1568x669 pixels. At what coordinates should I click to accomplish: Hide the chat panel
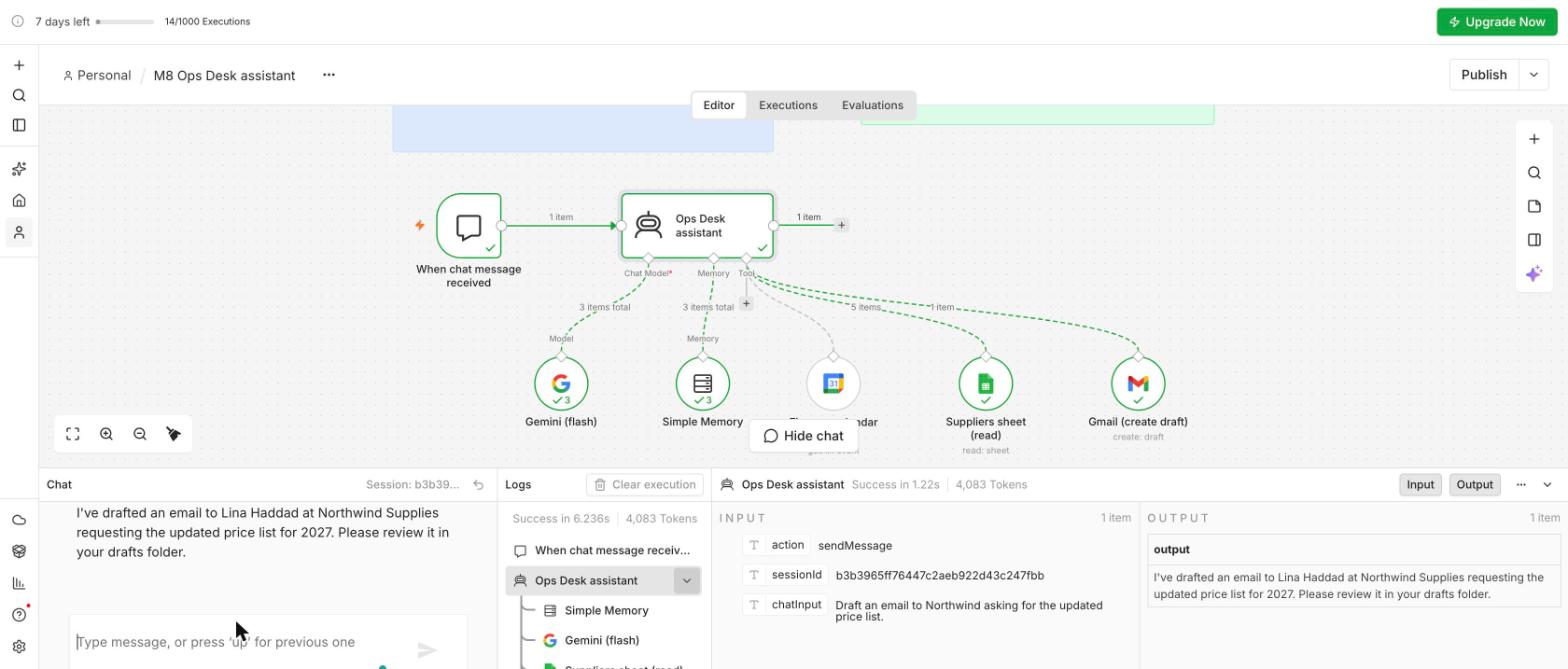point(803,436)
